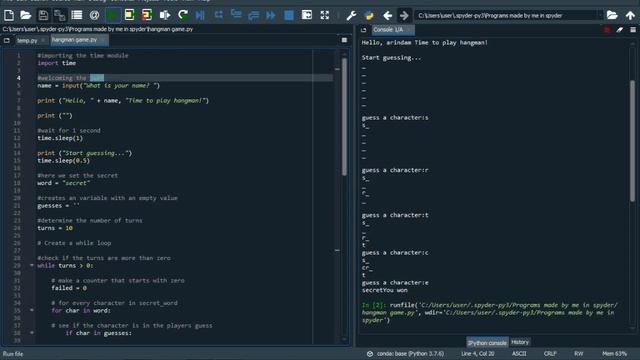Image resolution: width=640 pixels, height=360 pixels.
Task: Stop debugging with the square icon
Action: [x=289, y=16]
